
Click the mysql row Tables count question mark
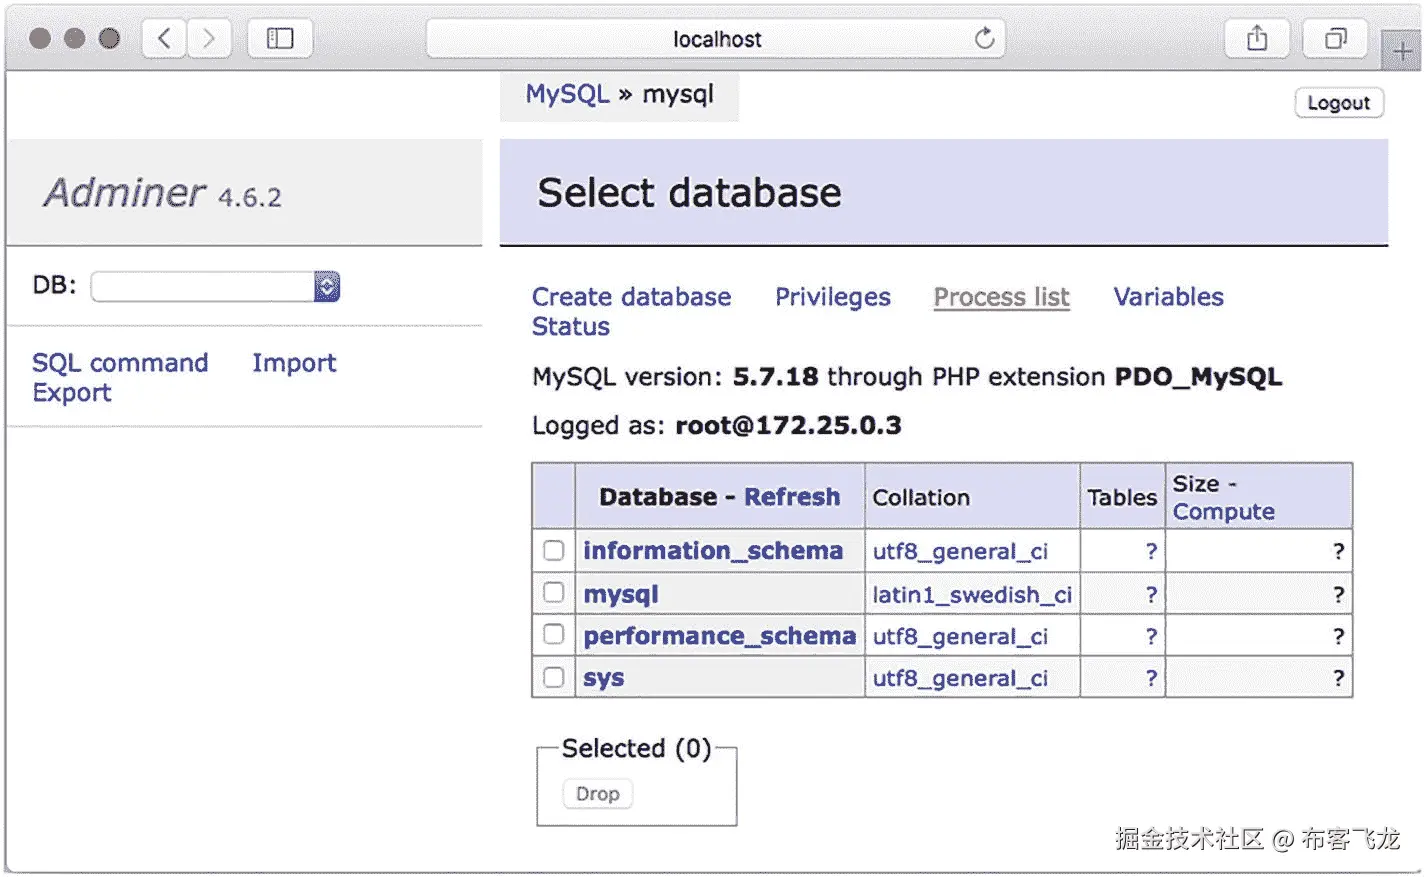point(1151,594)
